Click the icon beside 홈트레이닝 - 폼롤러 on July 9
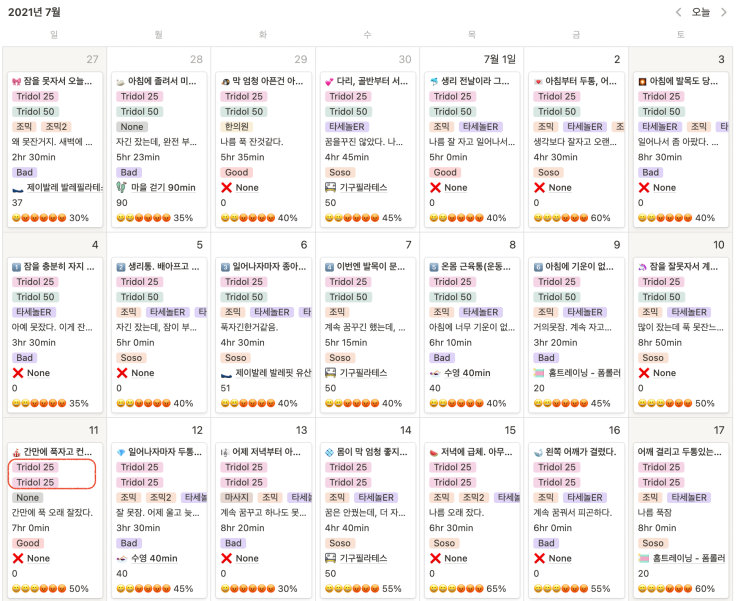Image resolution: width=743 pixels, height=601 pixels. (x=539, y=373)
